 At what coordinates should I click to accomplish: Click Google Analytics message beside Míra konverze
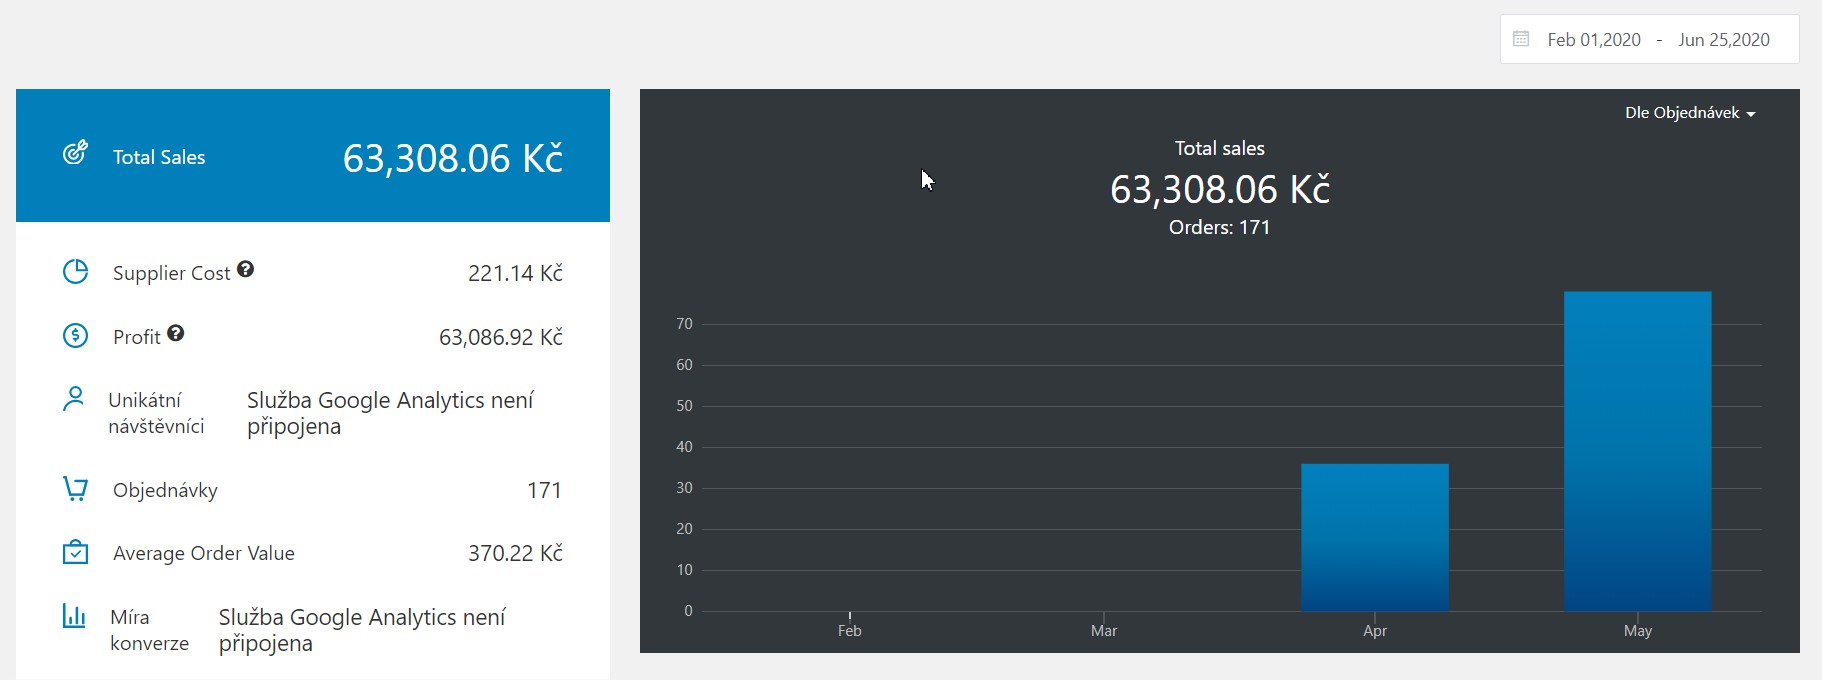pos(362,630)
